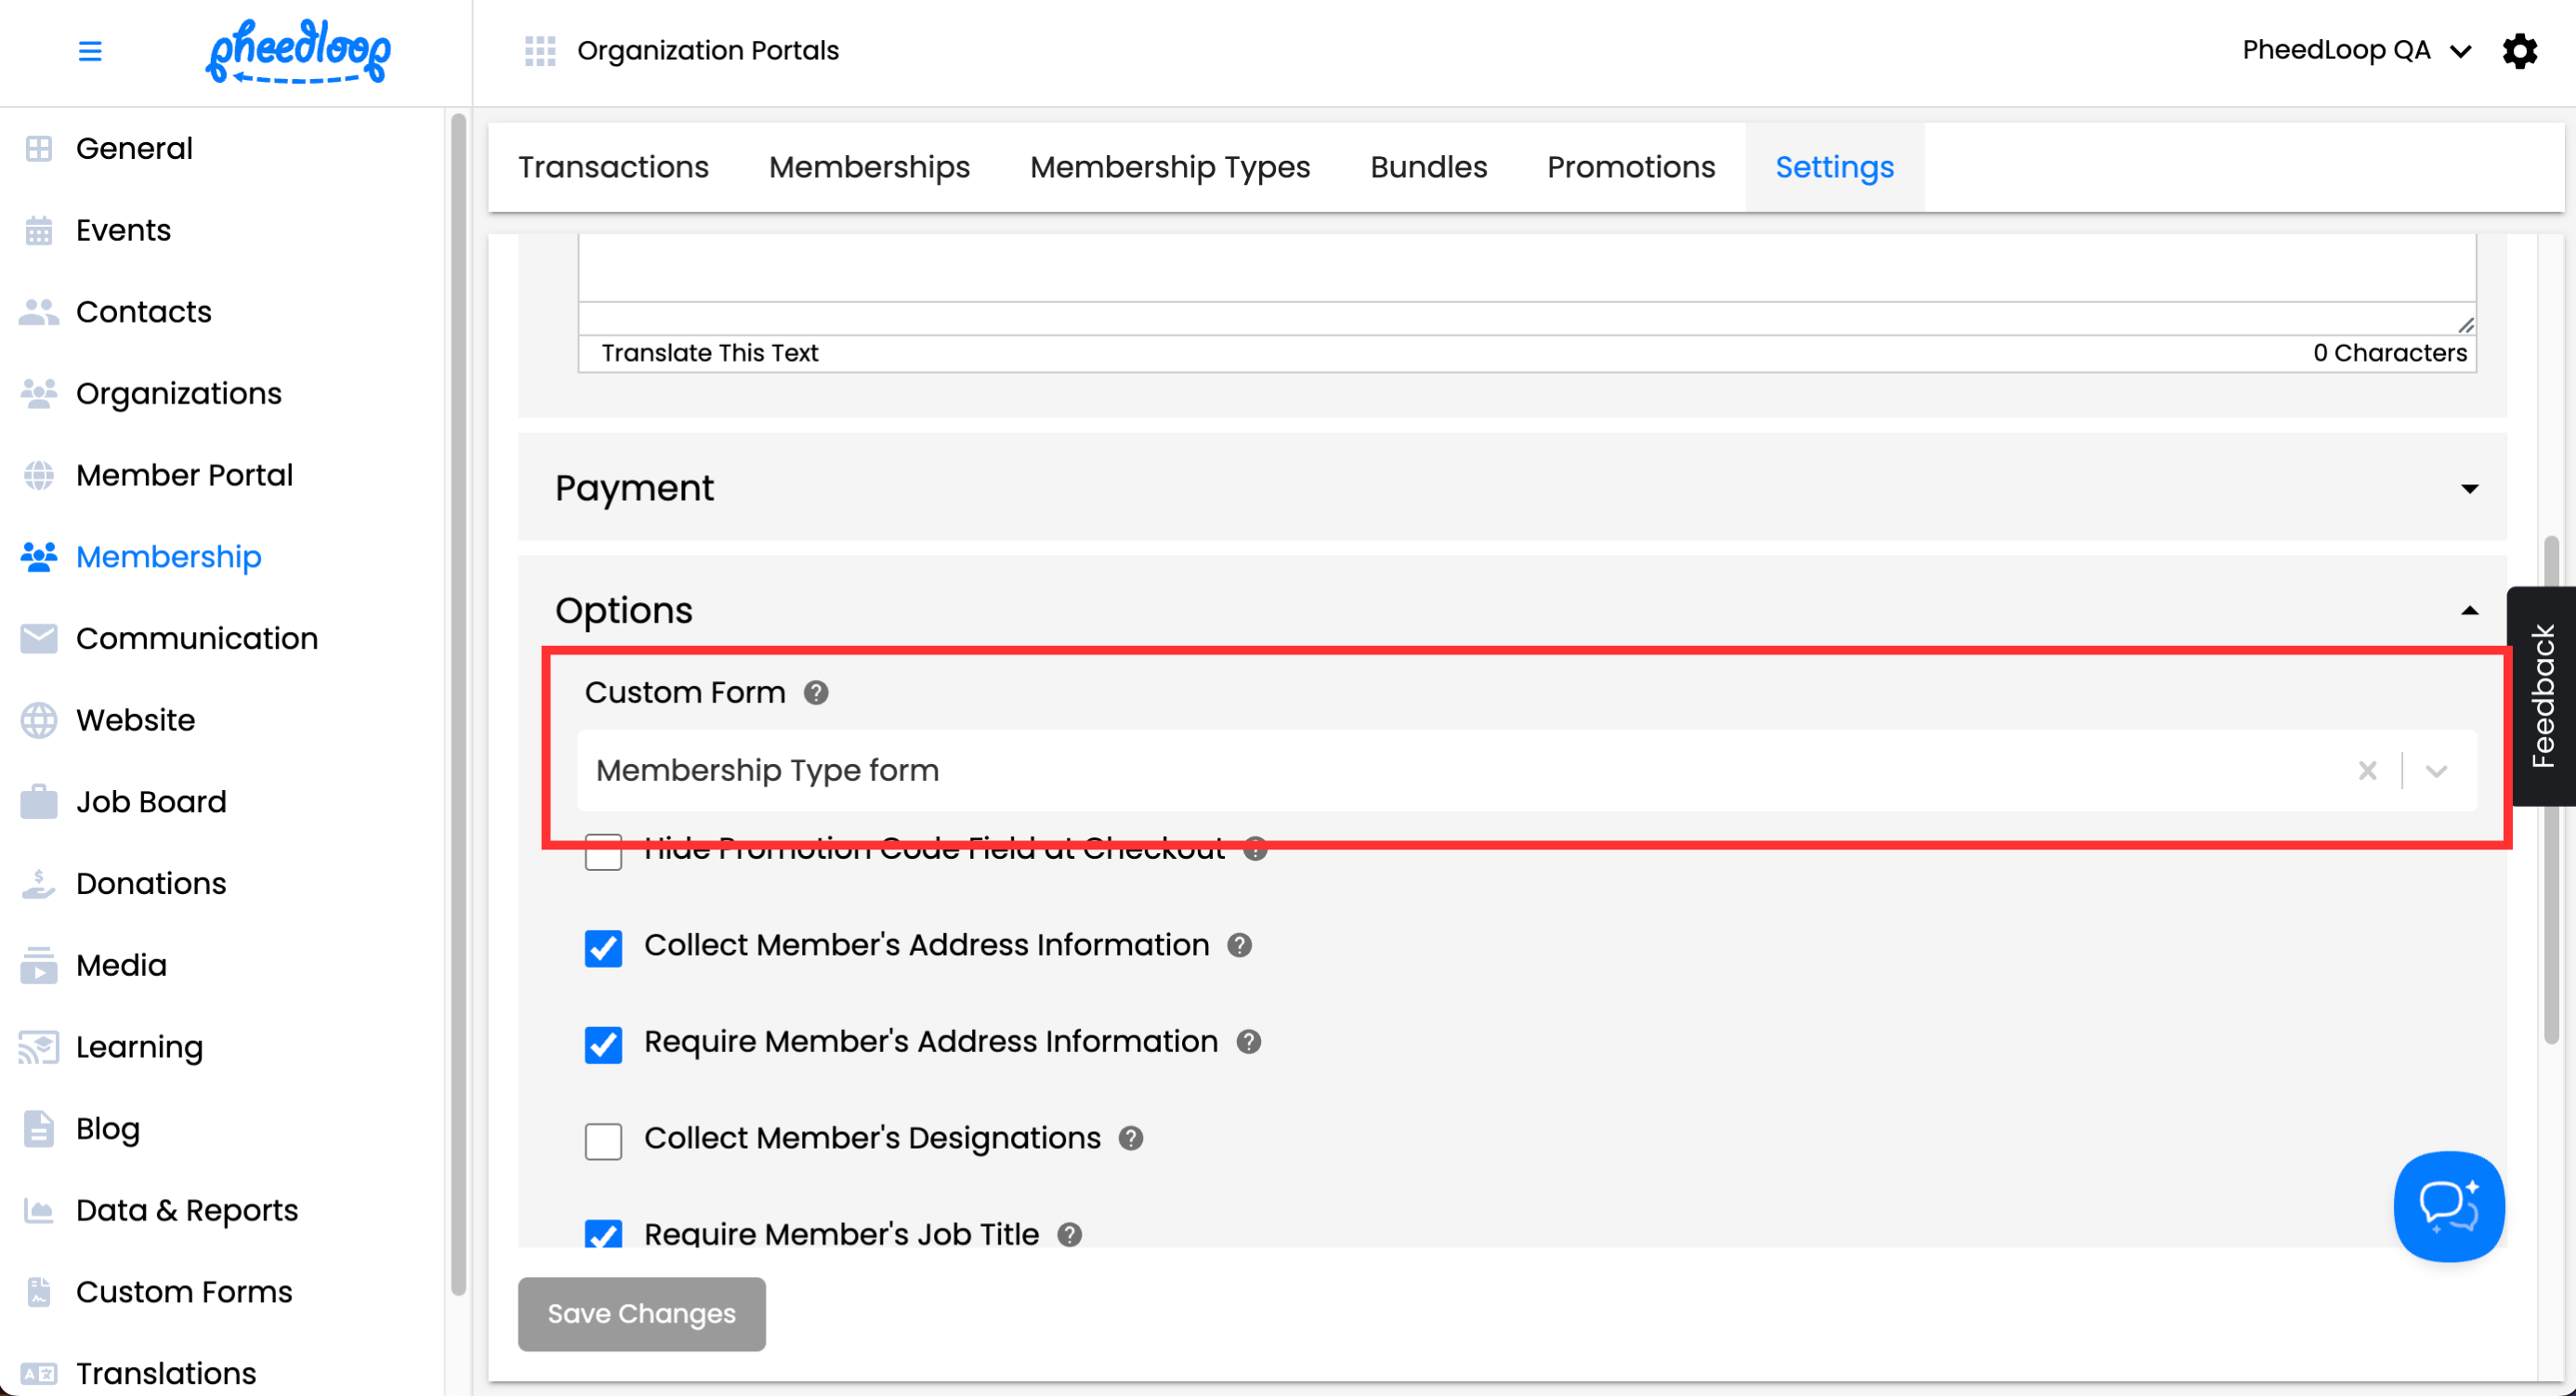2576x1396 pixels.
Task: Switch to the Membership Types tab
Action: click(1169, 167)
